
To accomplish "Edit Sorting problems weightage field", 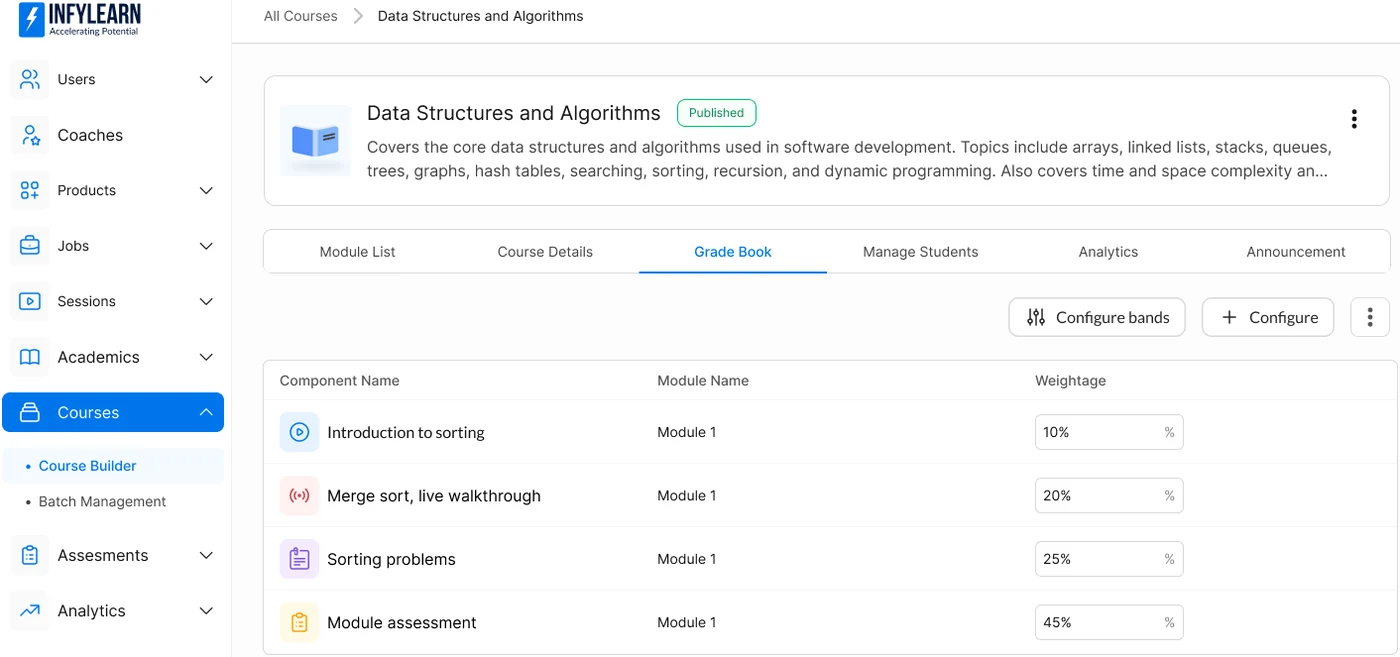I will tap(1109, 559).
